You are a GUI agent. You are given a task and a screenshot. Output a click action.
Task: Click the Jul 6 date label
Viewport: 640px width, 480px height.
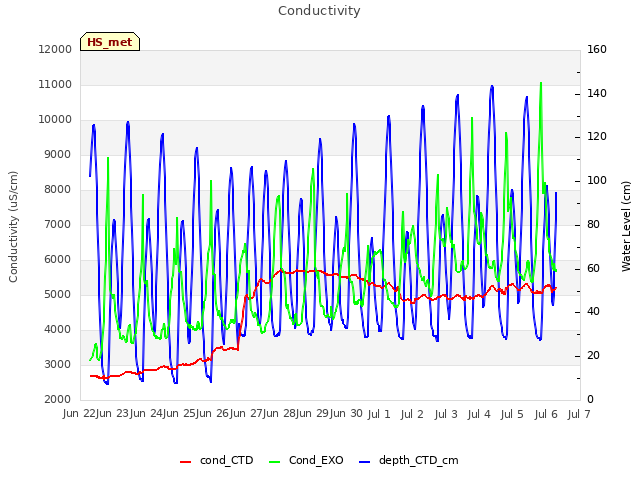[x=546, y=414]
